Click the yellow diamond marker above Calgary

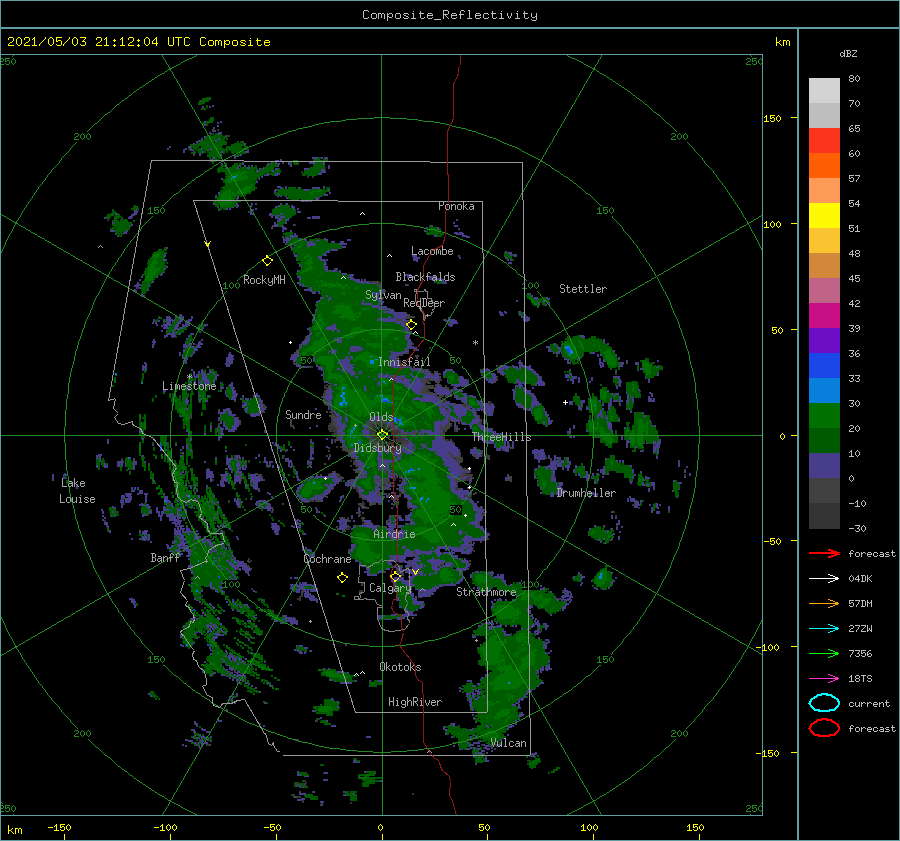point(395,576)
